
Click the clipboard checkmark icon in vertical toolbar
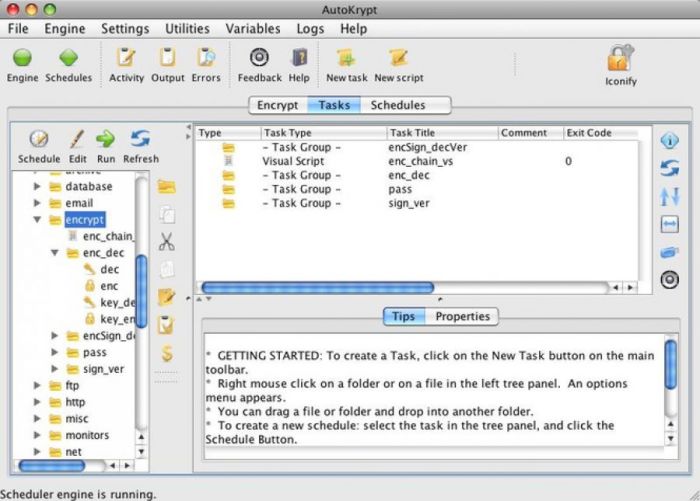pos(166,325)
